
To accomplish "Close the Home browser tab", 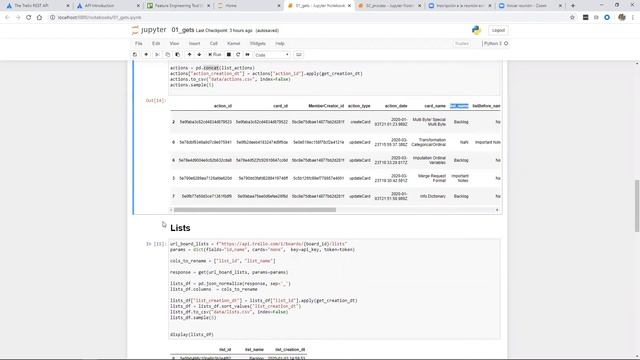I will coord(279,6).
